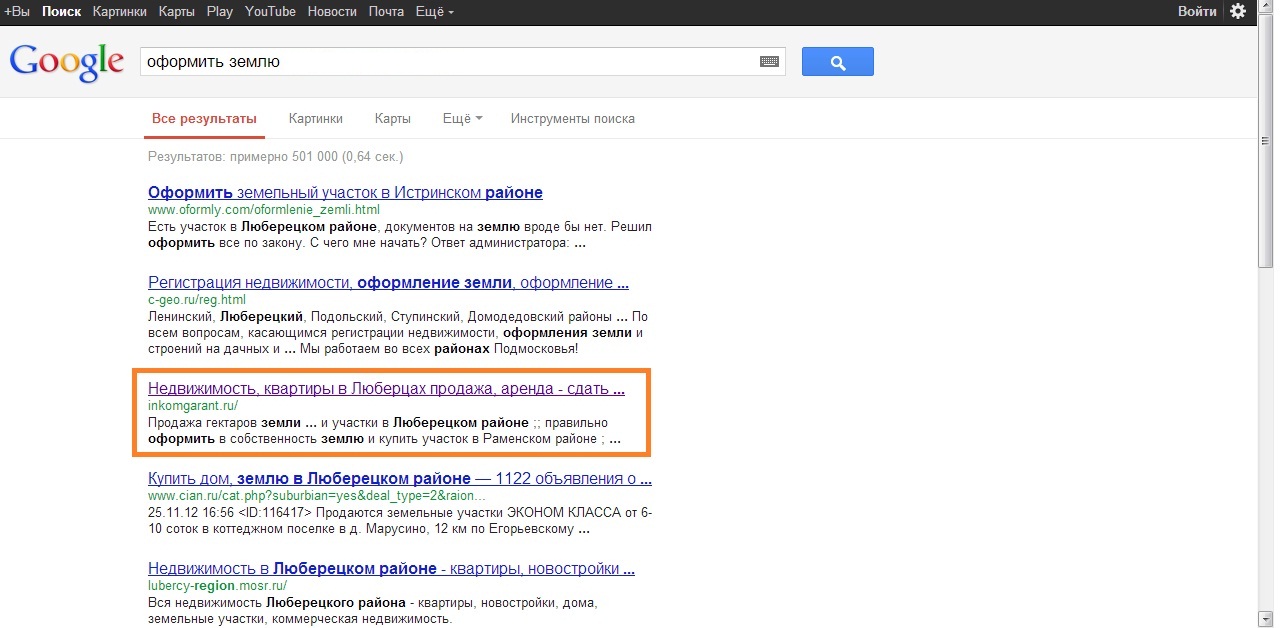1280x628 pixels.
Task: Open Почта in the top bar
Action: point(386,11)
